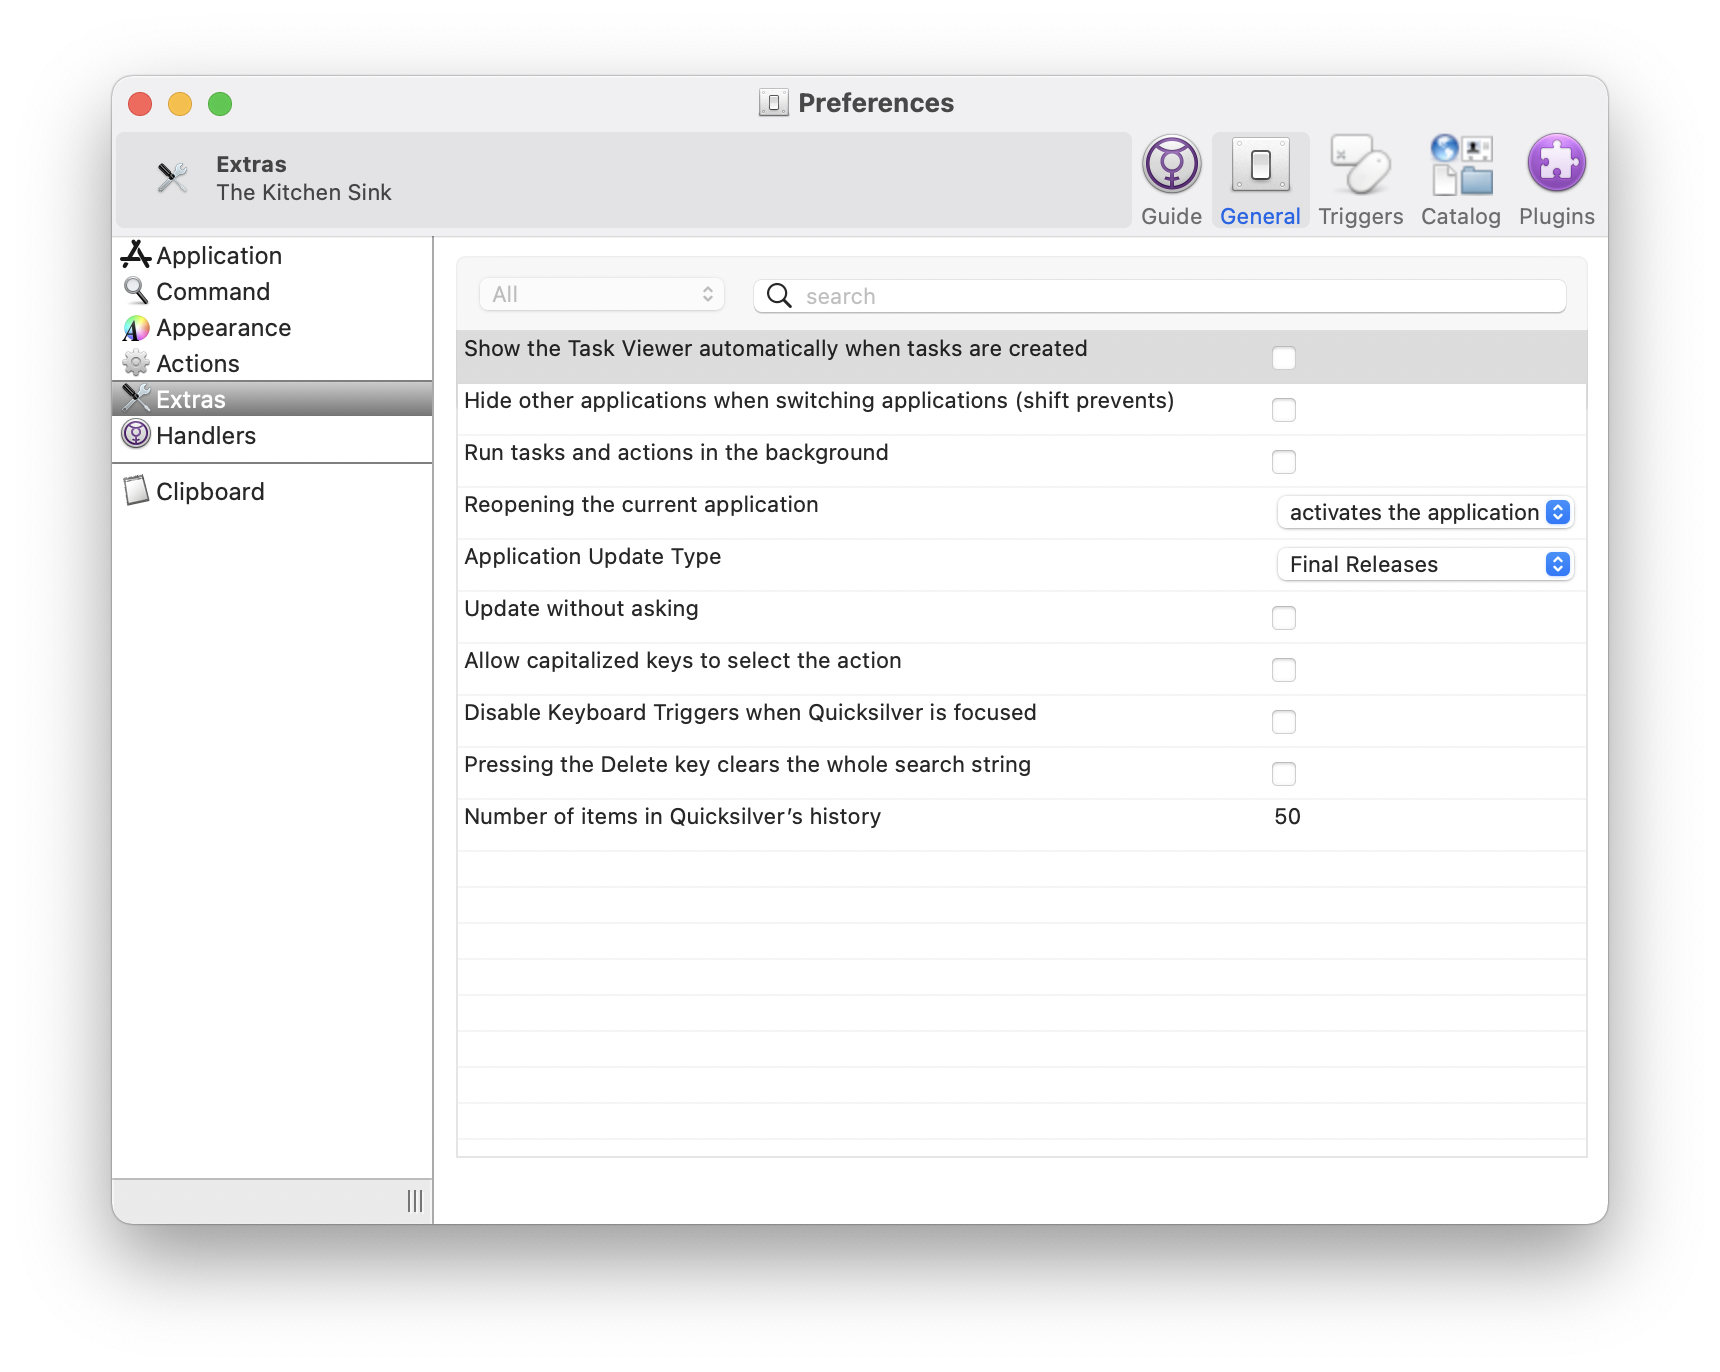Screen dimensions: 1720x1372
Task: Click the Extras tools icon in sidebar
Action: point(136,398)
